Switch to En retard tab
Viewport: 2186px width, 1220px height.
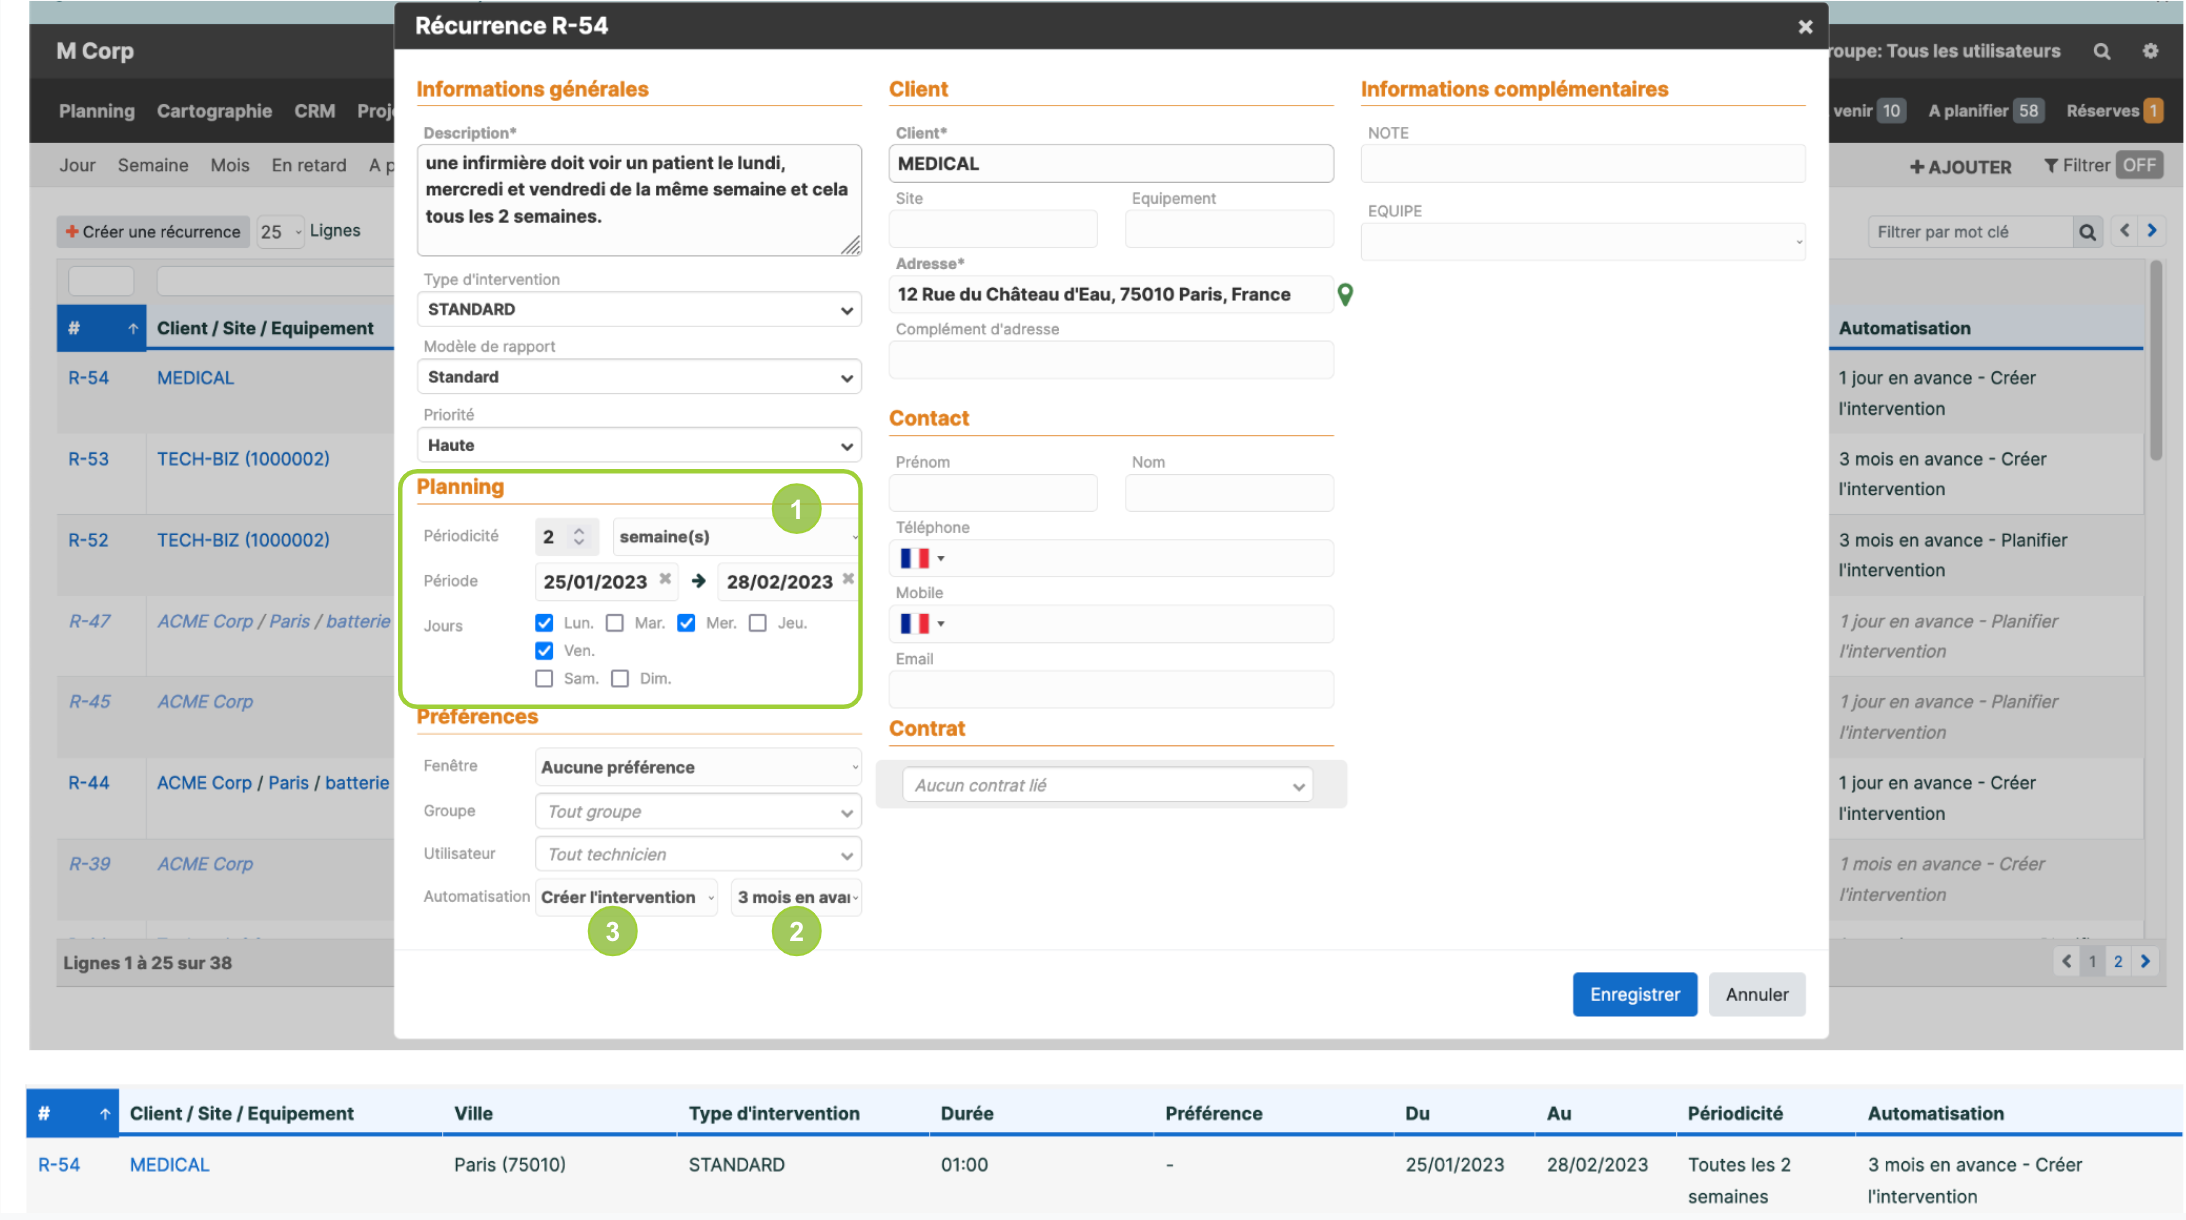(309, 166)
